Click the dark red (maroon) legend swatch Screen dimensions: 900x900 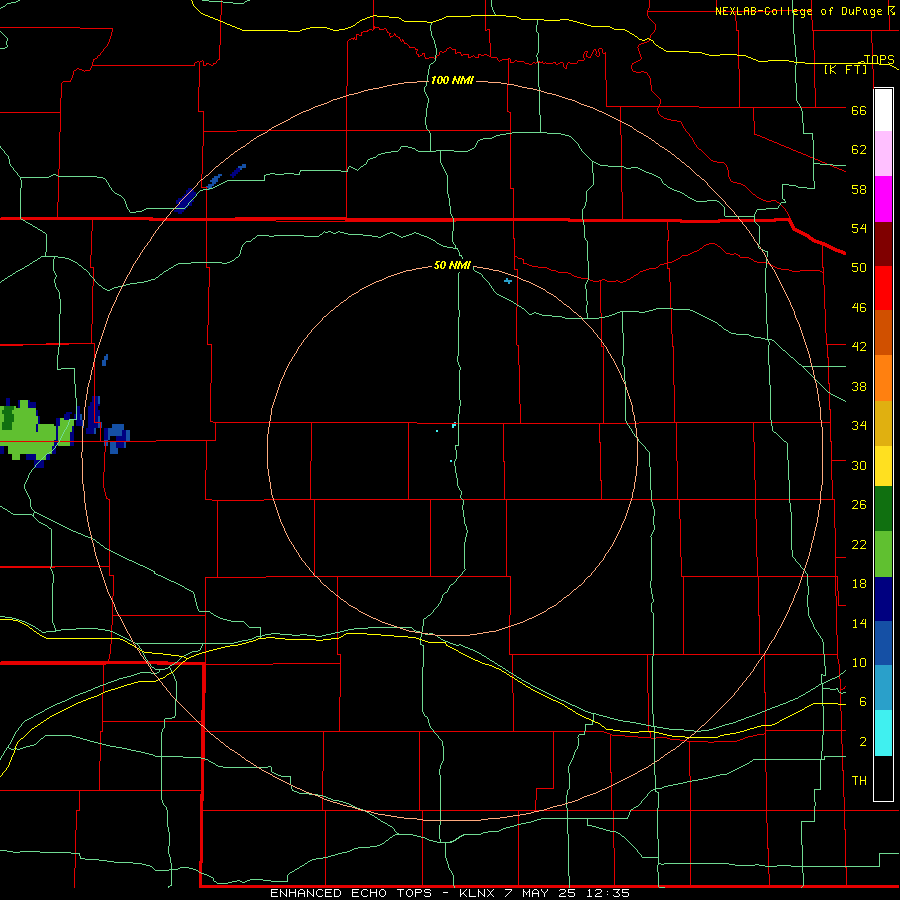pos(883,244)
